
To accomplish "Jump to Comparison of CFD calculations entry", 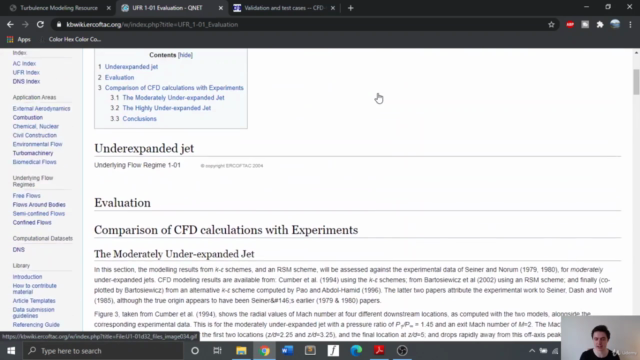I will pos(174,88).
